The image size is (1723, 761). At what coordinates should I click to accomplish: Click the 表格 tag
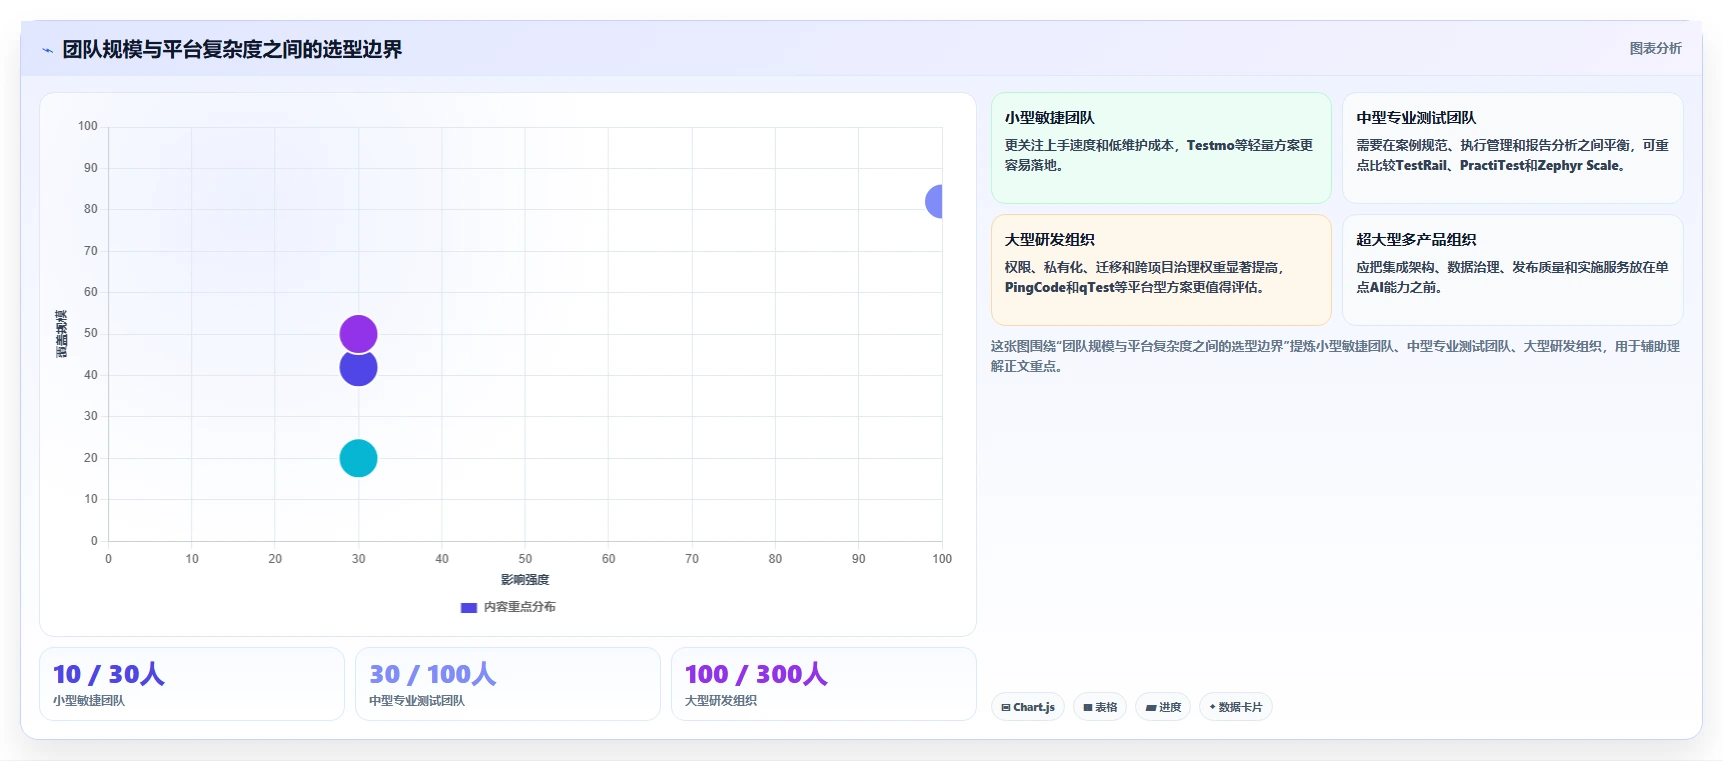click(1100, 707)
